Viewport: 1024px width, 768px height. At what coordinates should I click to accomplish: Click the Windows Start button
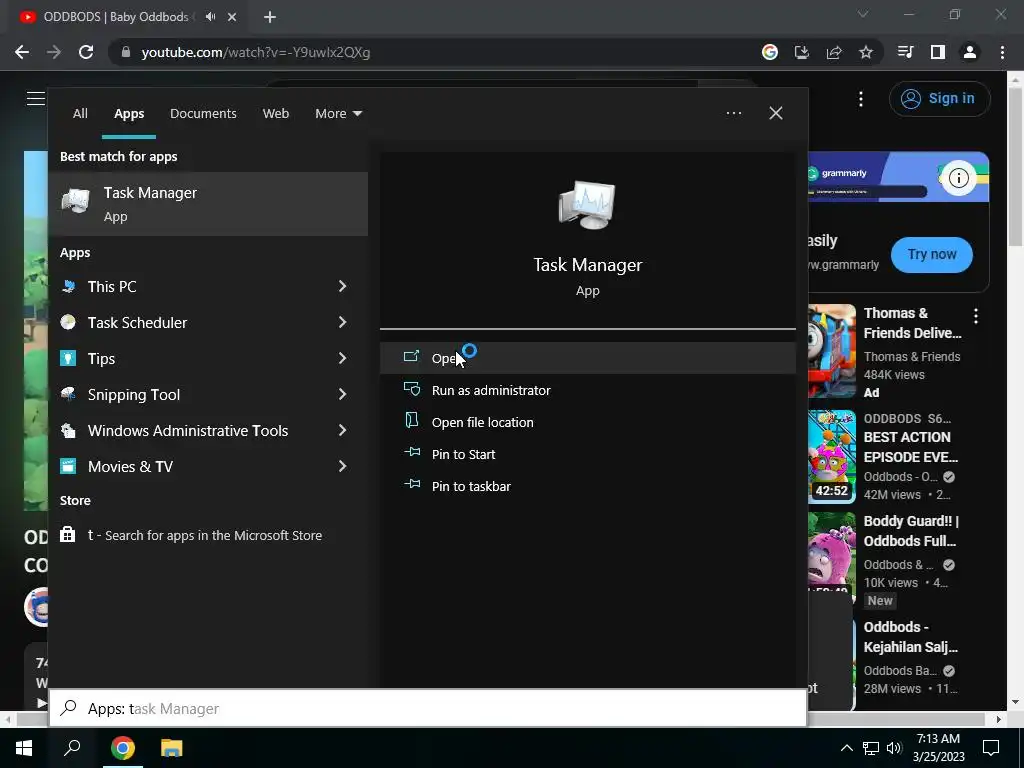coord(24,748)
